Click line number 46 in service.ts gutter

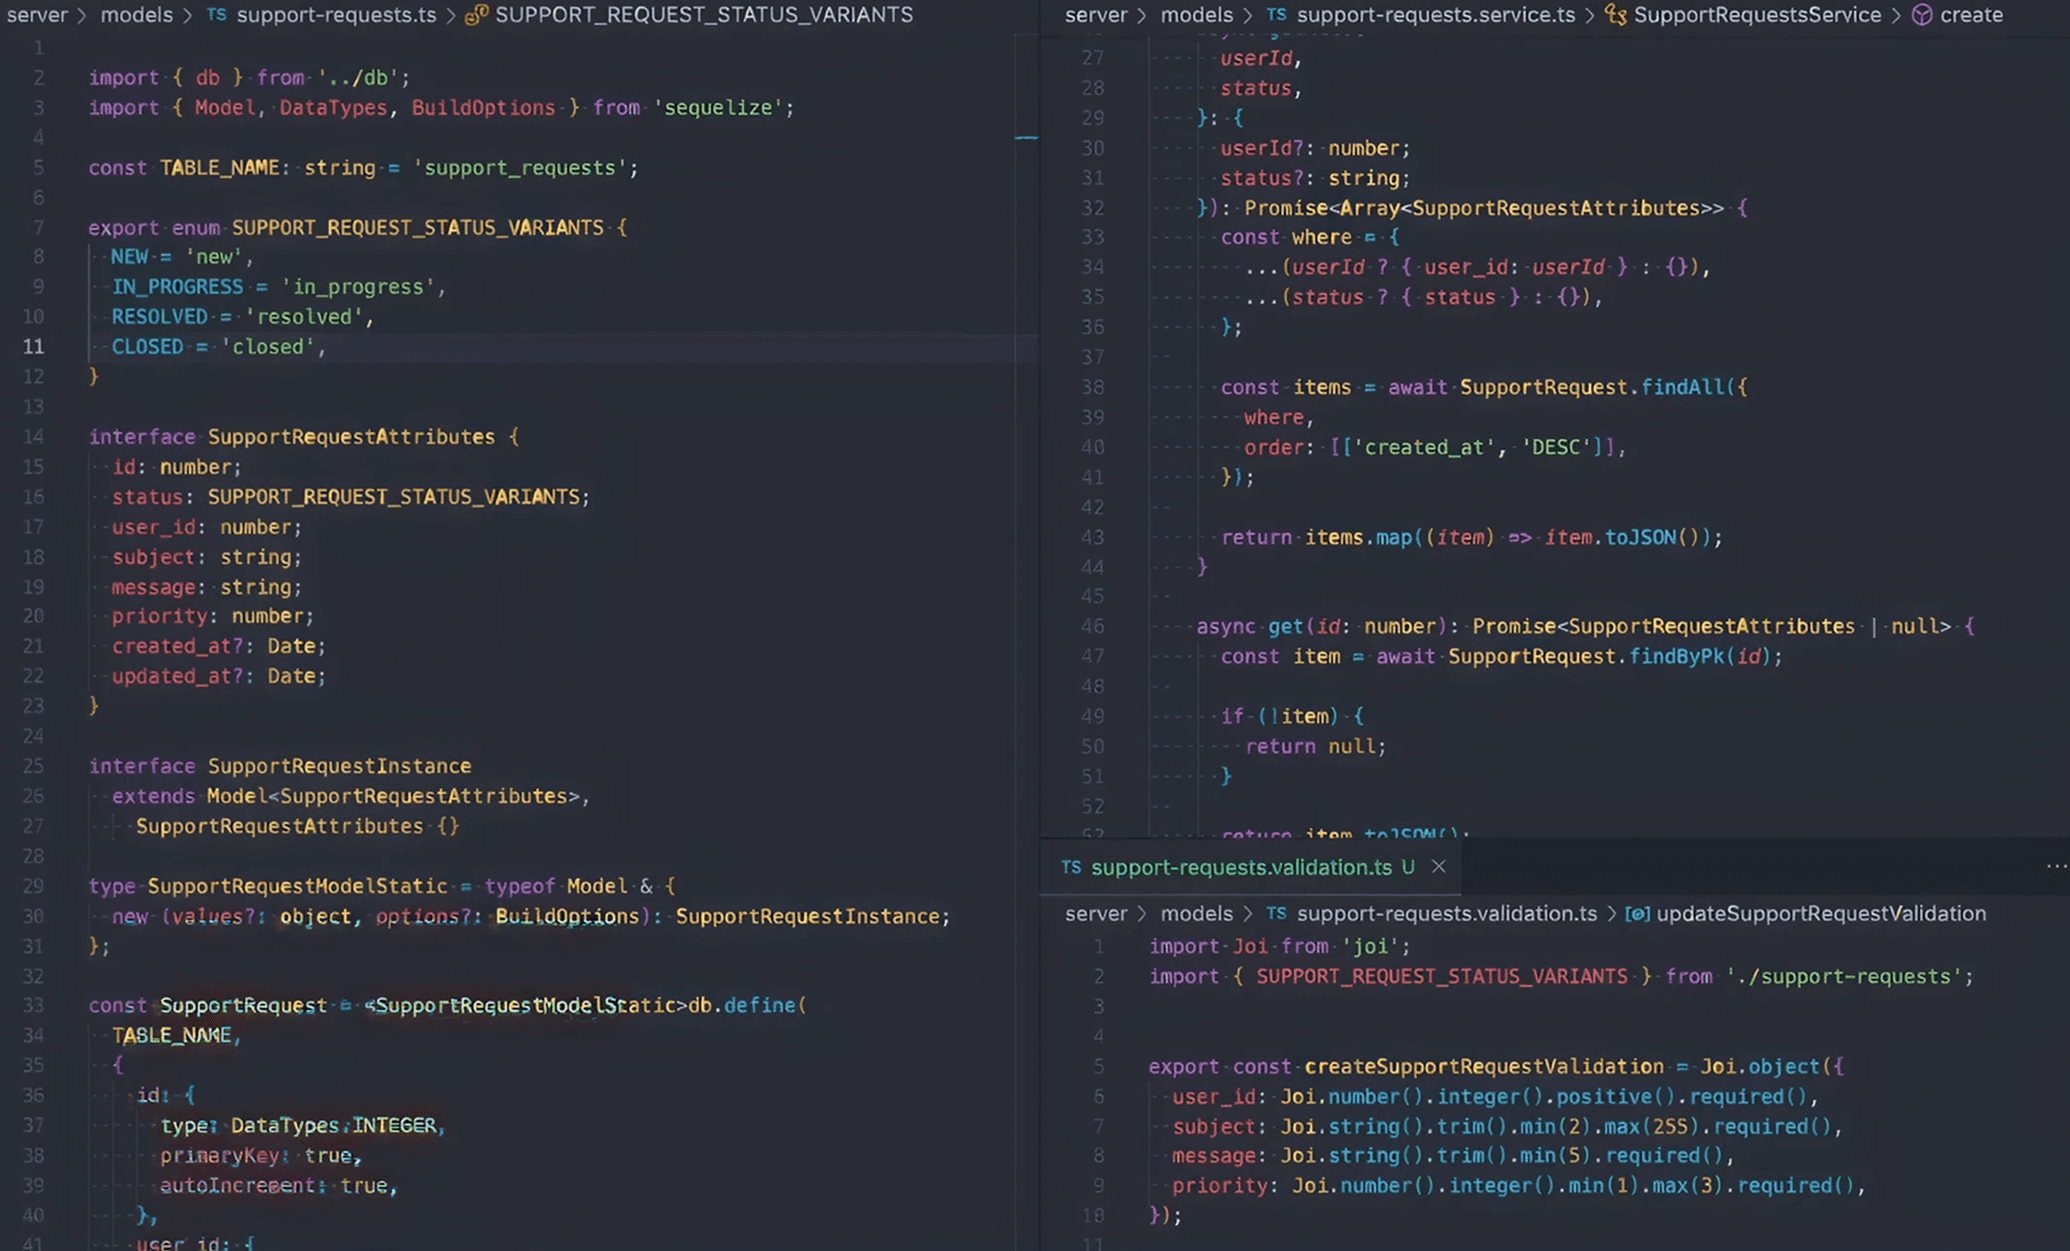pos(1093,627)
